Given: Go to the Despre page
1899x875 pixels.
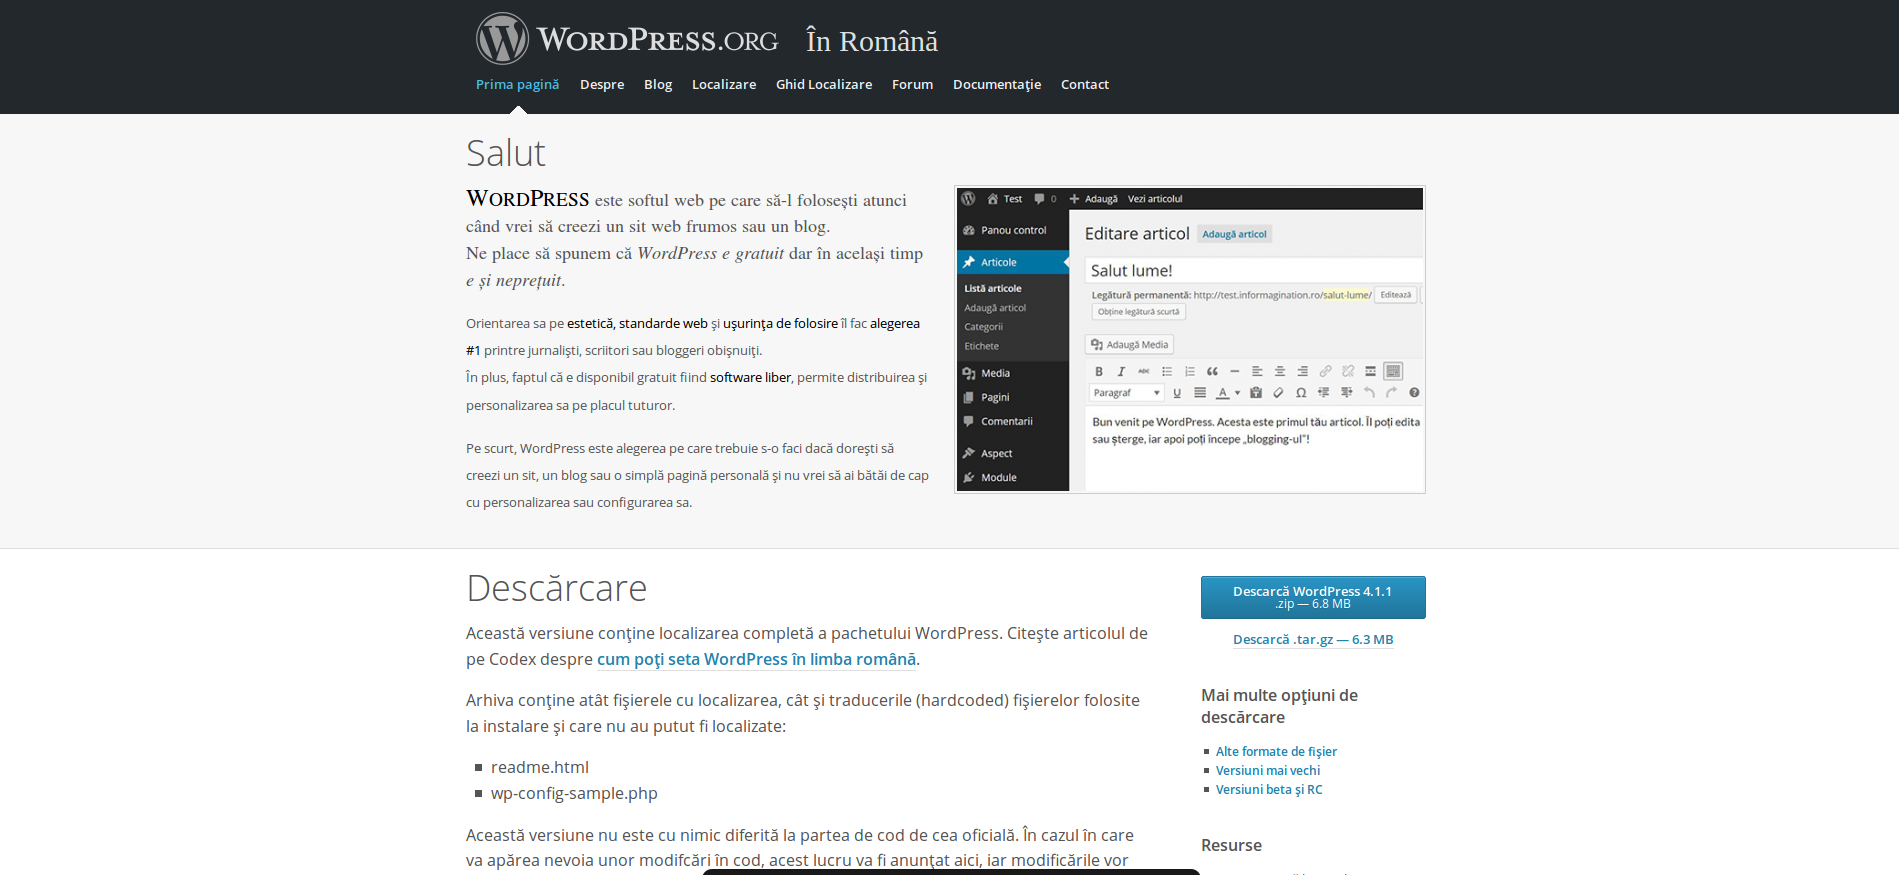Looking at the screenshot, I should click(x=602, y=85).
